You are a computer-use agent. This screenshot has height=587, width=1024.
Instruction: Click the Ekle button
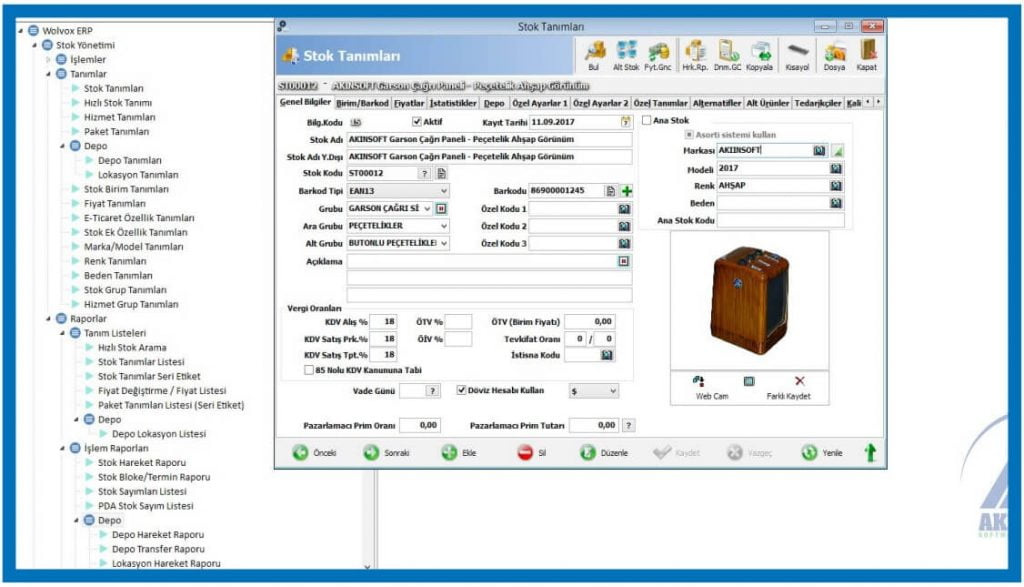pyautogui.click(x=459, y=452)
